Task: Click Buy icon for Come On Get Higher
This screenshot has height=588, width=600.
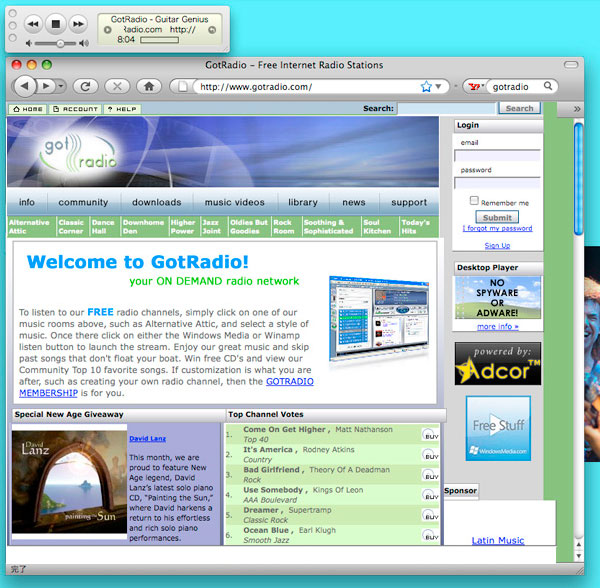Action: (430, 435)
